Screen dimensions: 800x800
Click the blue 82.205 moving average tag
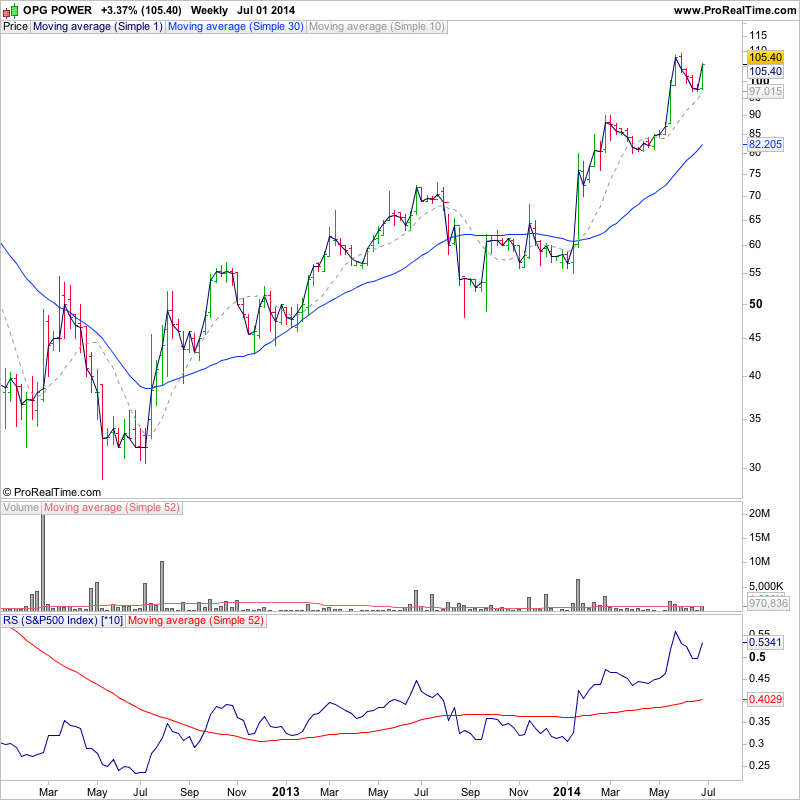tap(765, 144)
